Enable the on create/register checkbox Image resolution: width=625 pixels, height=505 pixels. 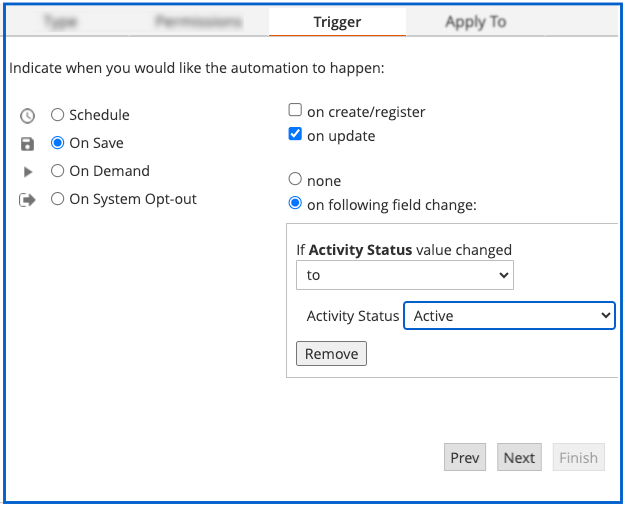tap(295, 111)
